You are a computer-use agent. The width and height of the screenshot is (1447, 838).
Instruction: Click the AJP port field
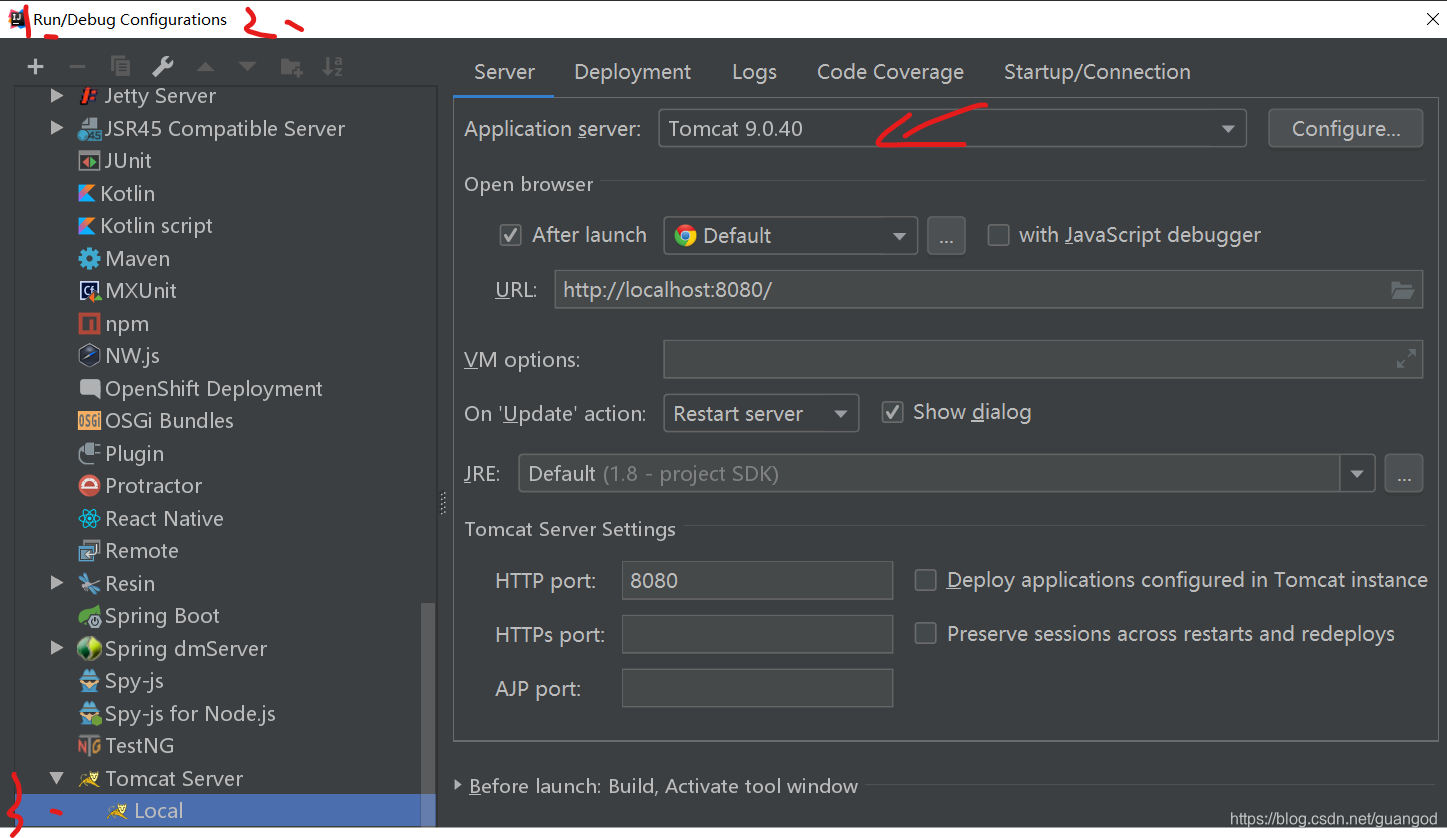click(757, 688)
